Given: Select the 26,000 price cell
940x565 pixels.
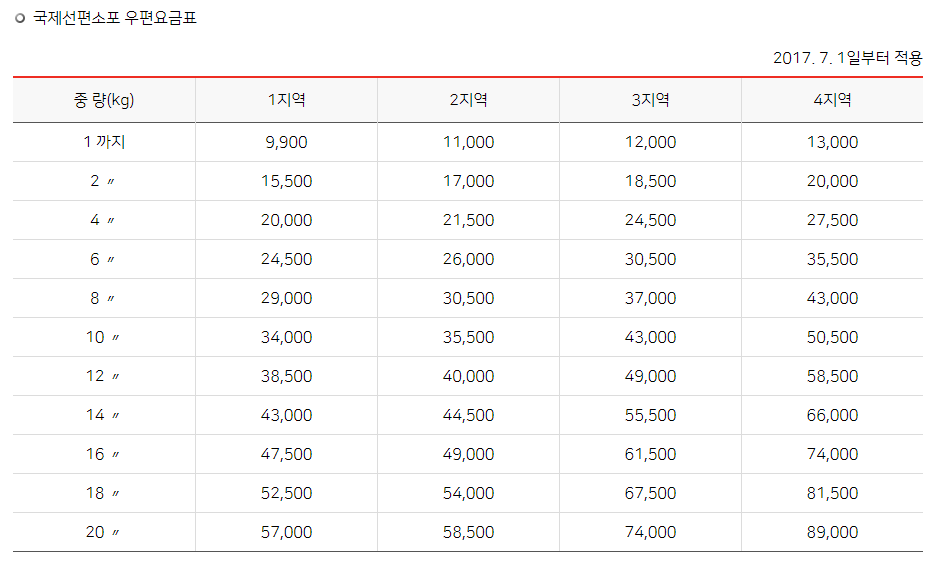Looking at the screenshot, I should point(468,259).
